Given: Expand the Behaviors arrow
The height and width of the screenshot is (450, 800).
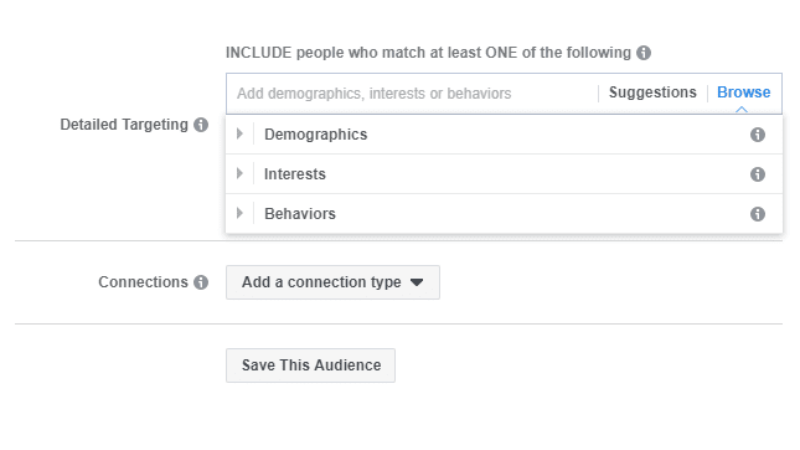Looking at the screenshot, I should (240, 214).
